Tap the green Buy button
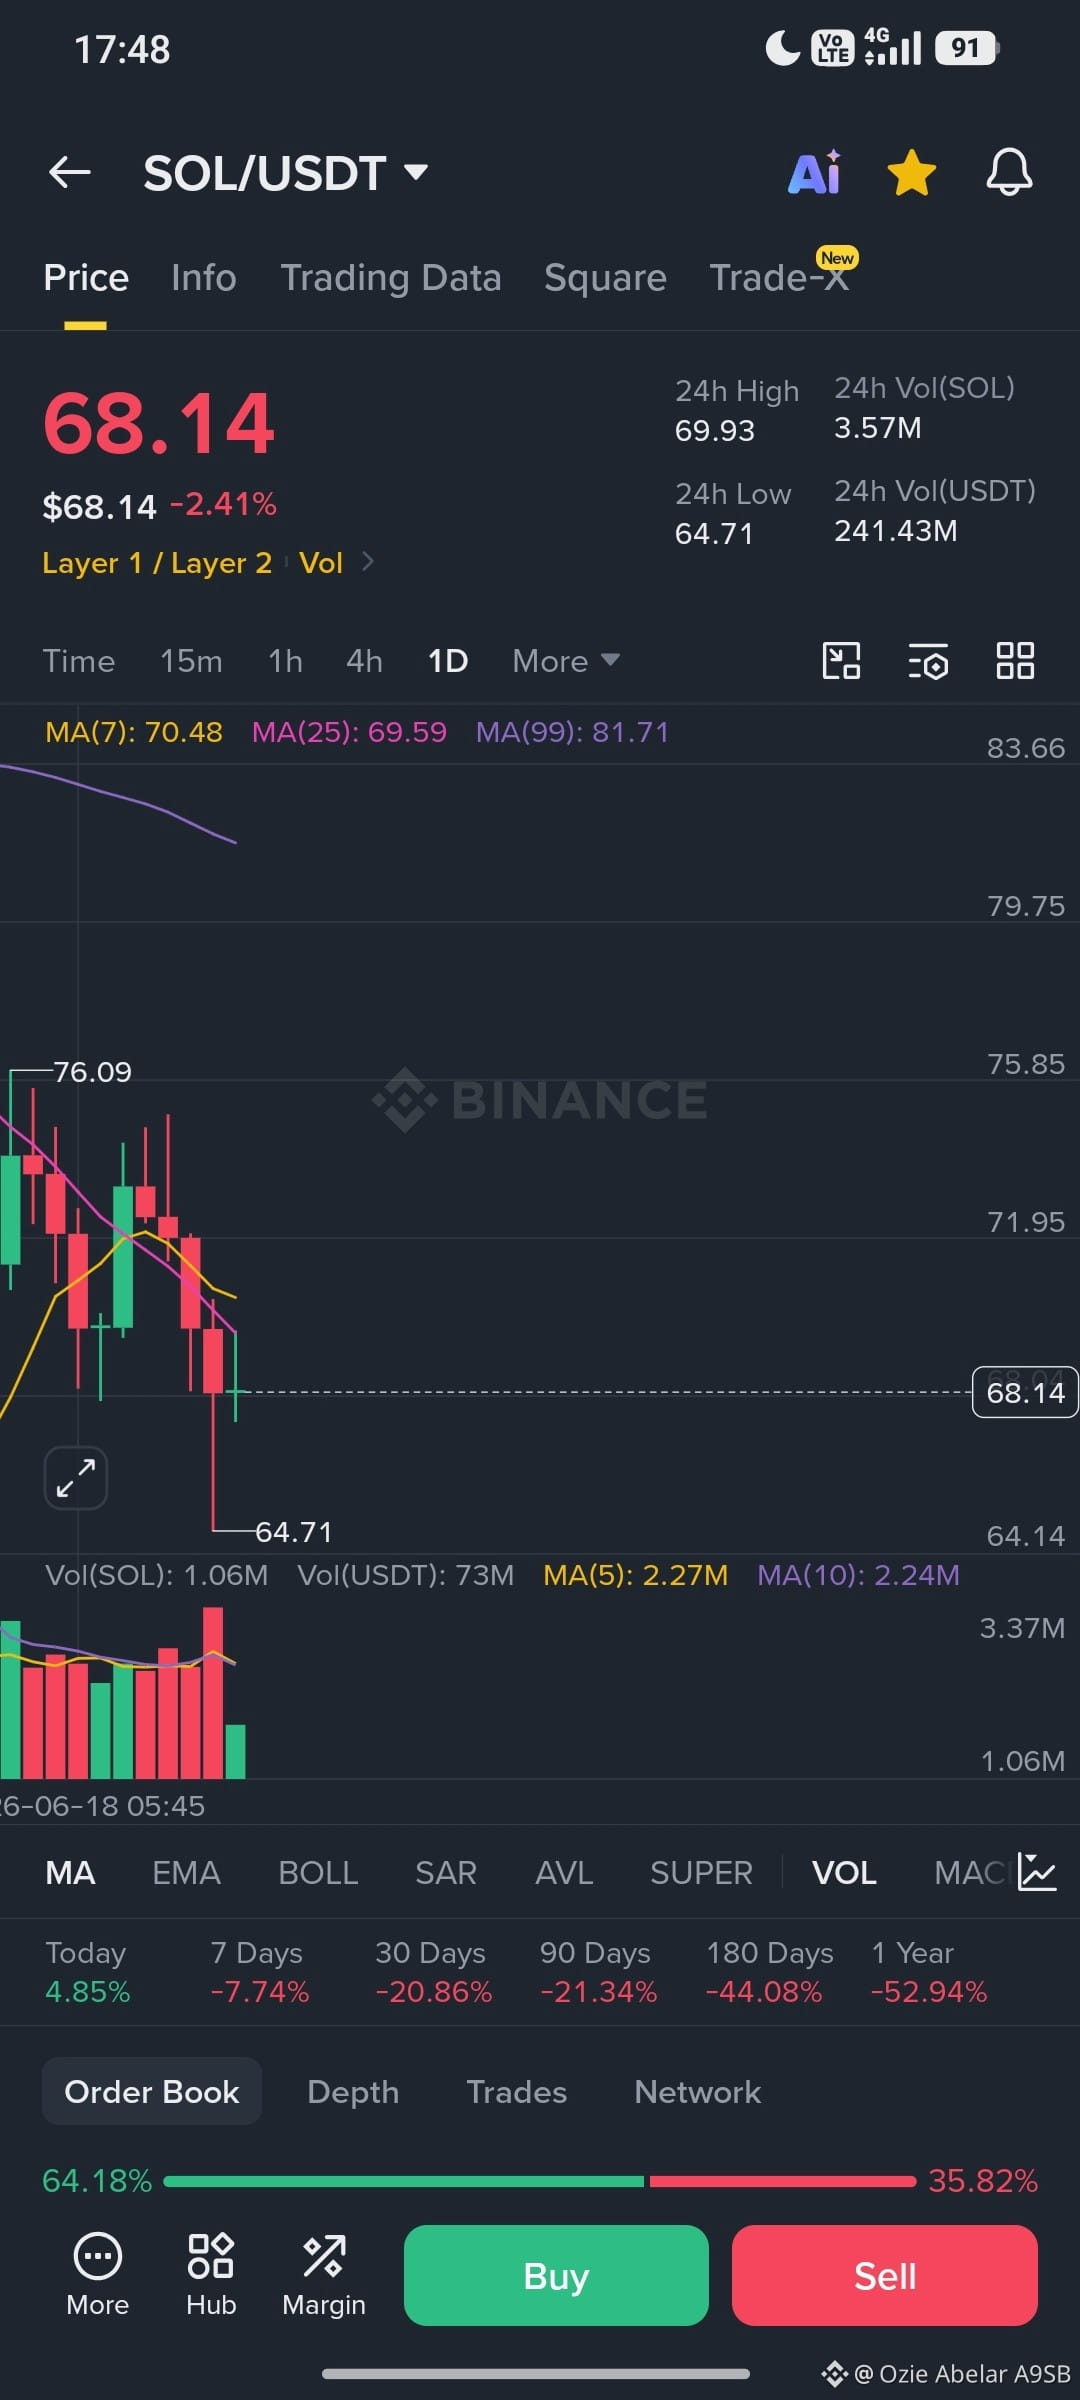The width and height of the screenshot is (1080, 2400). pos(556,2275)
